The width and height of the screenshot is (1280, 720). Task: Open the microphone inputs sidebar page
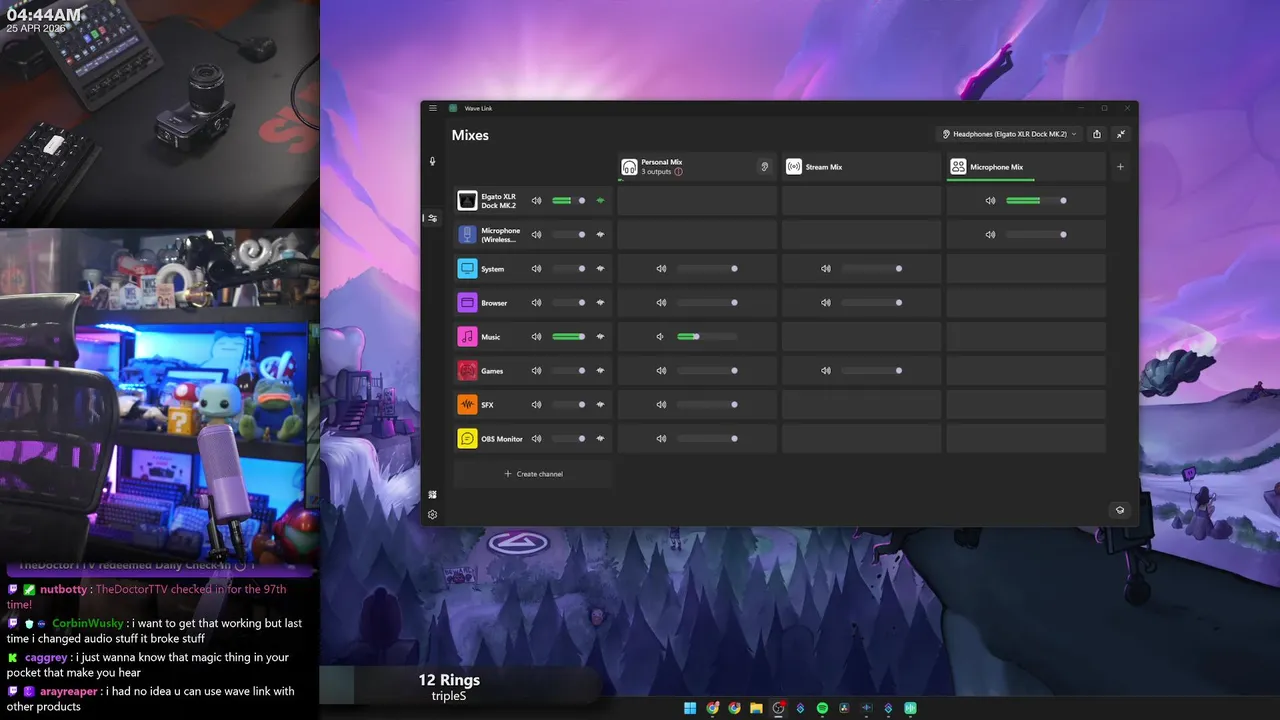[x=433, y=161]
